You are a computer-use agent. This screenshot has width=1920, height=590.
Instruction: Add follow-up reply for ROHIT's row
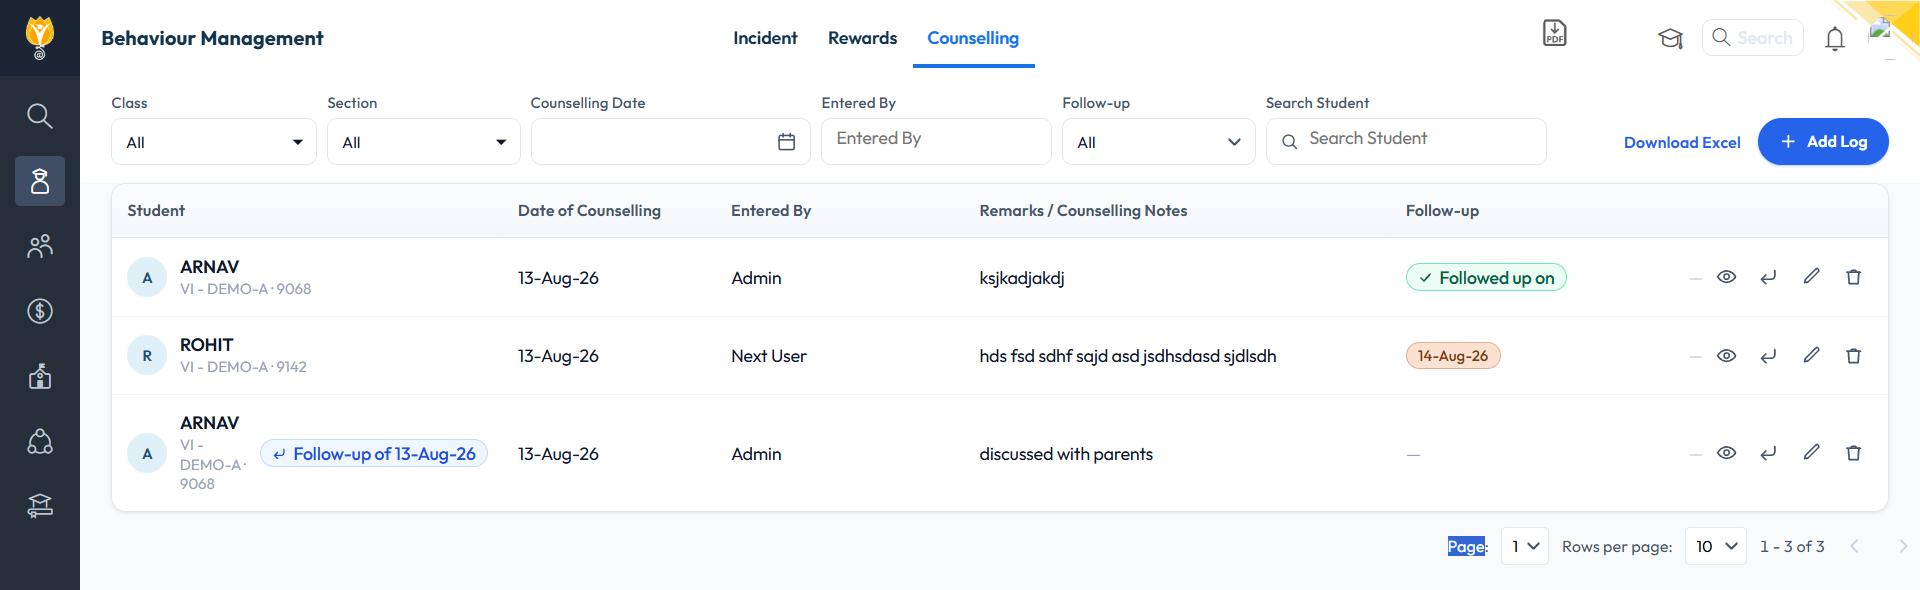1768,356
